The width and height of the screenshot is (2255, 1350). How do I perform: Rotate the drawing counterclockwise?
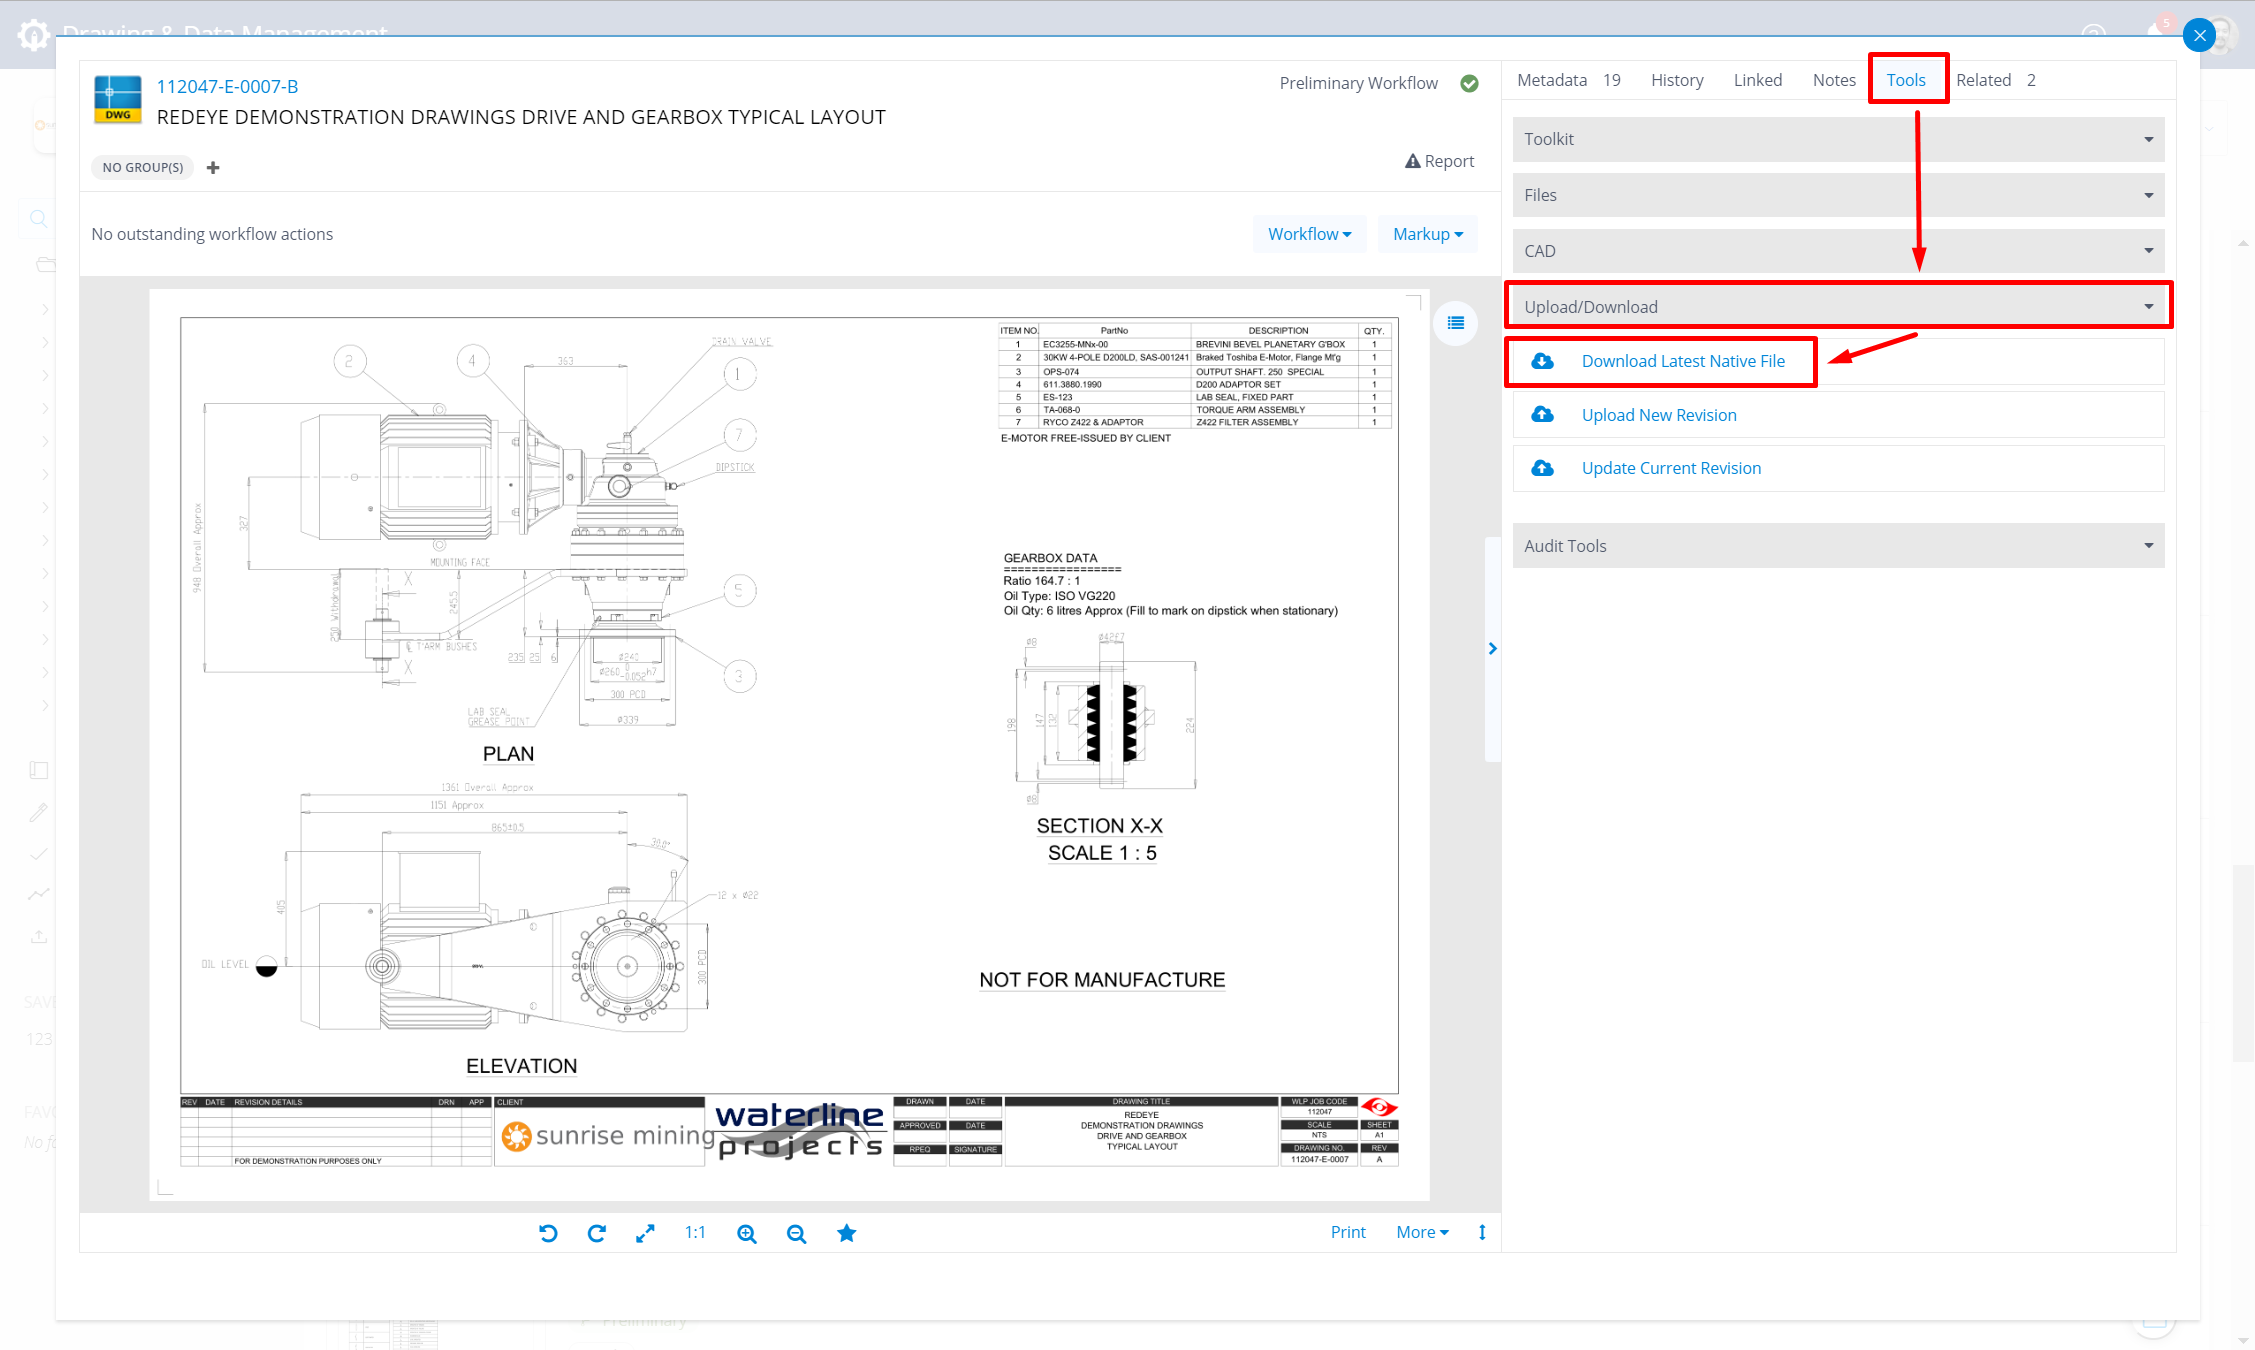click(548, 1233)
